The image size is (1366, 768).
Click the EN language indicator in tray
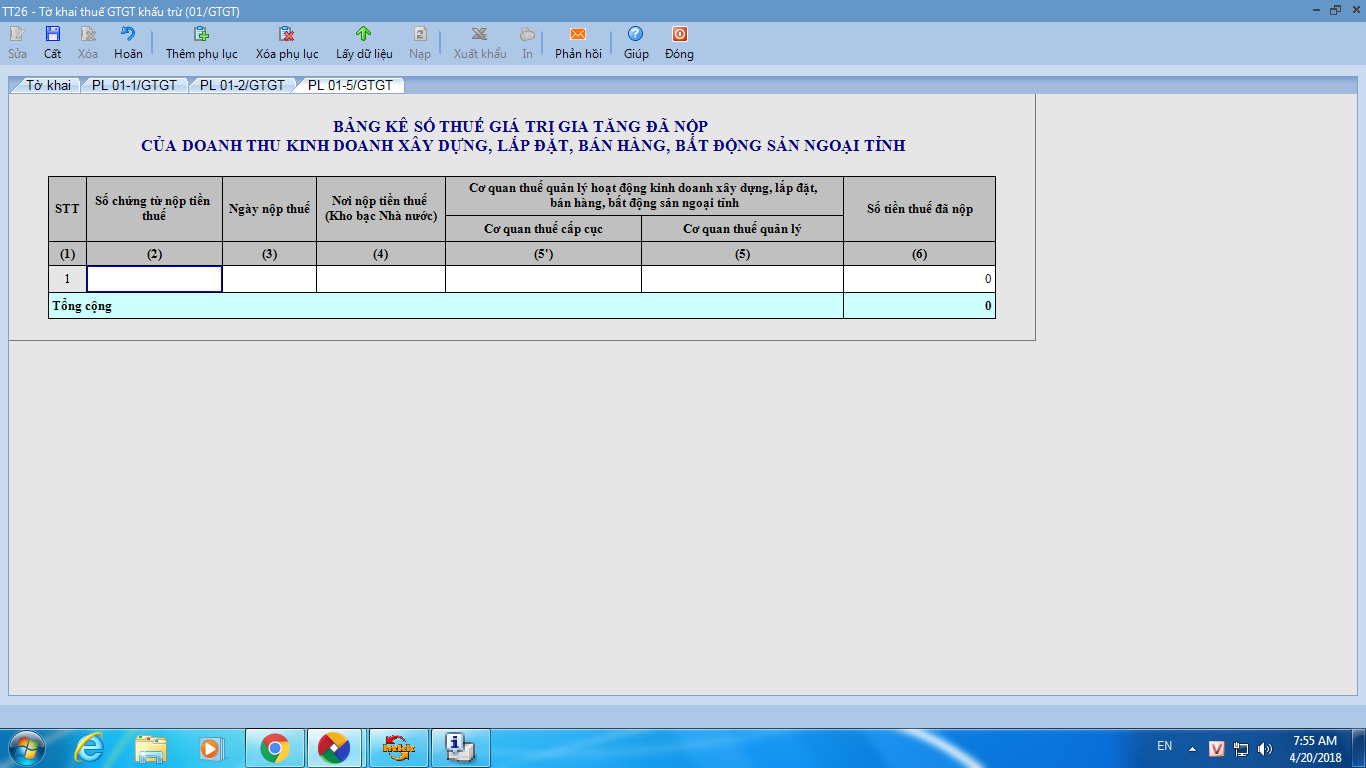pyautogui.click(x=1164, y=746)
